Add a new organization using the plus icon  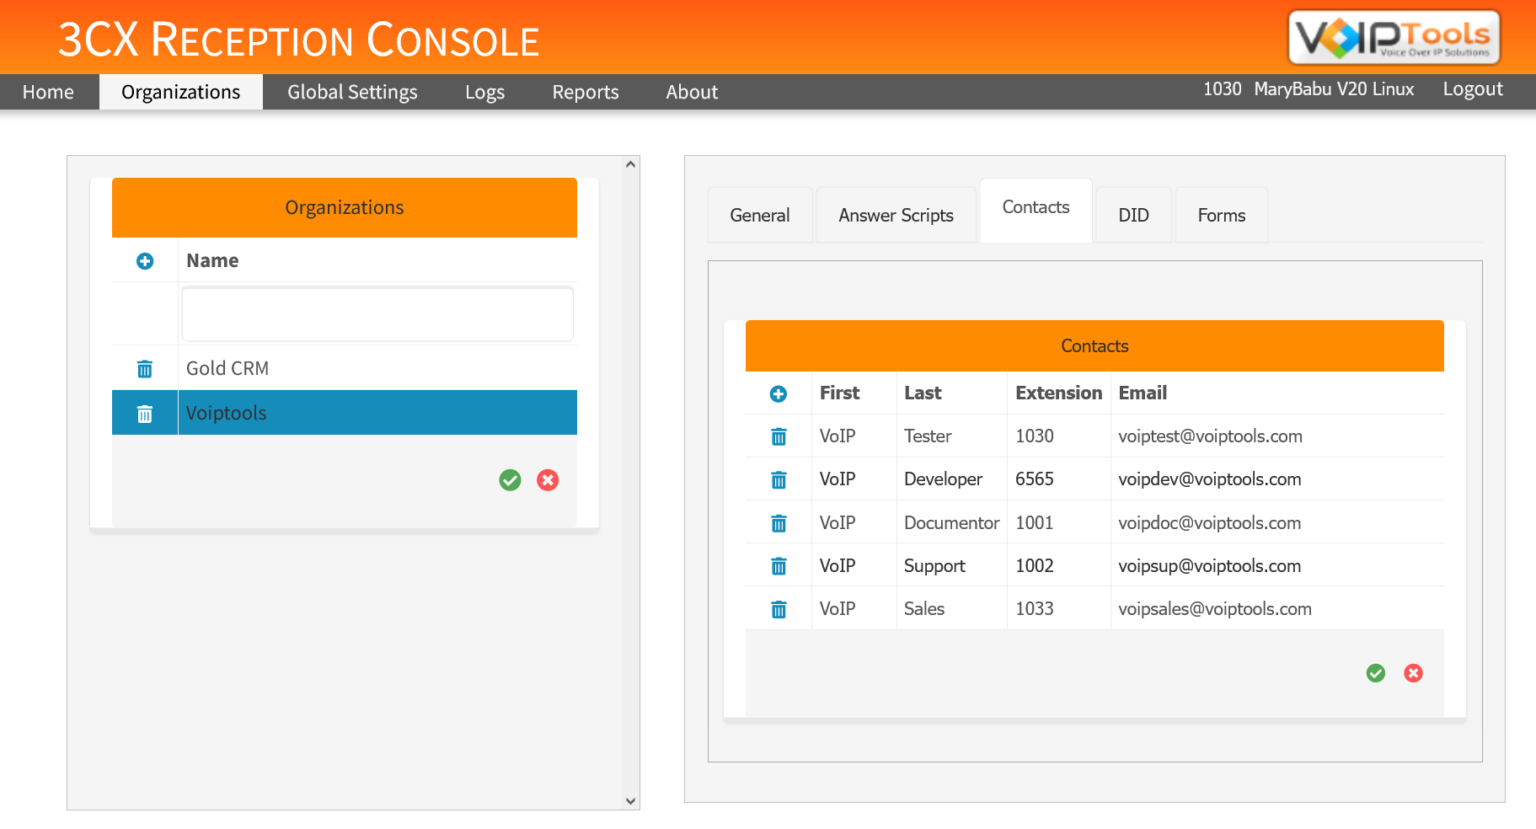(144, 261)
